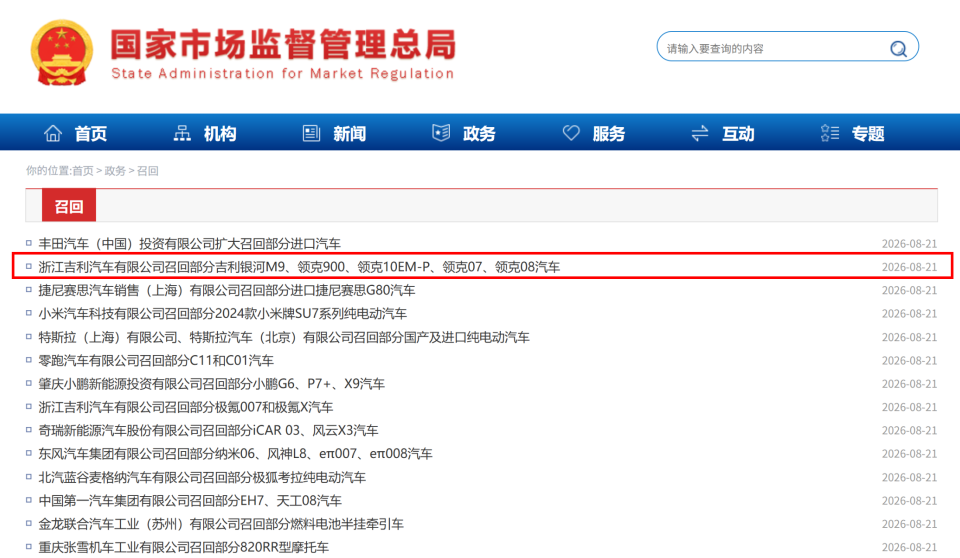Screen dimensions: 960x558
Task: Click the organization chart icon beside 机构
Action: (x=182, y=133)
